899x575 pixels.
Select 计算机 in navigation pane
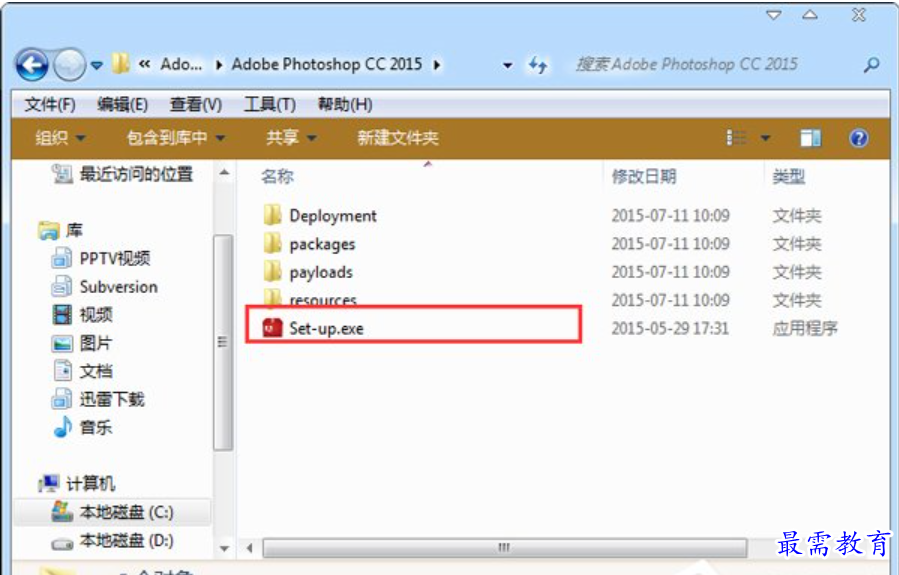[x=77, y=483]
